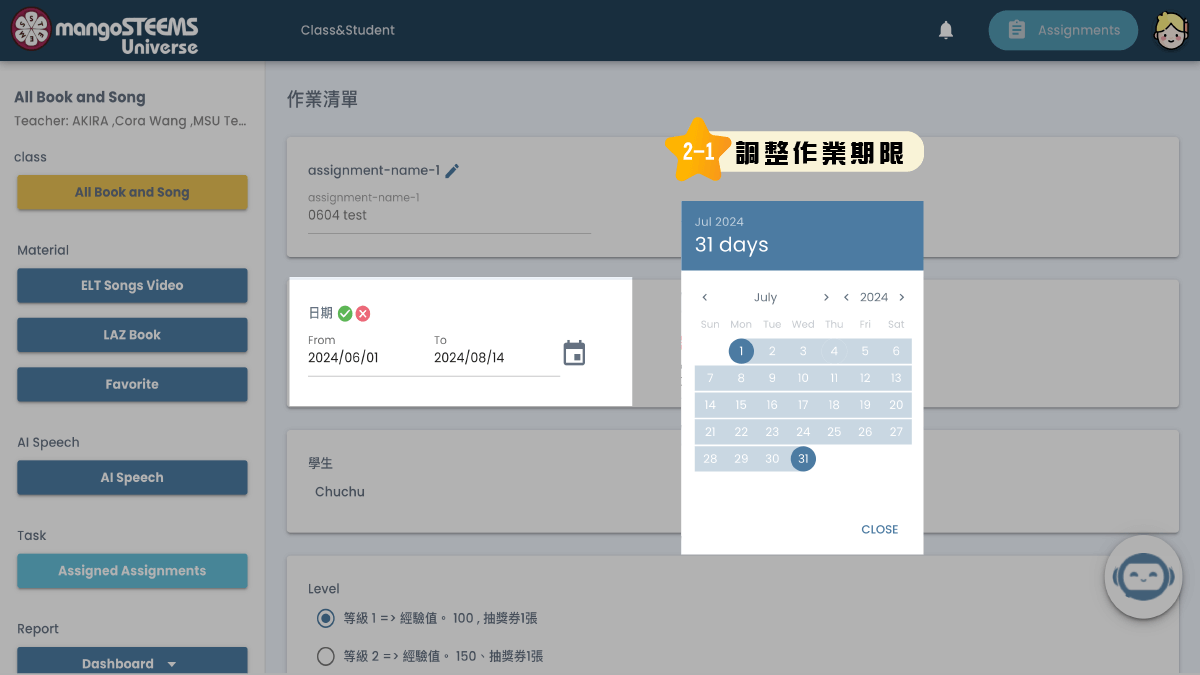Cancel date with red X icon
The height and width of the screenshot is (675, 1200).
pos(363,314)
